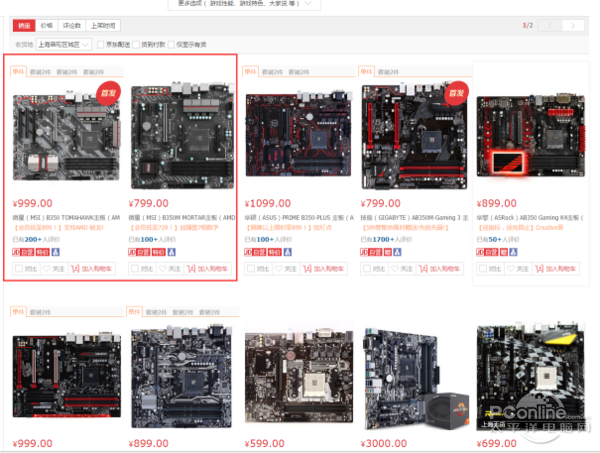Tick 对比 checkbox for ASUS PRIME B350-PLUS

[x=251, y=269]
